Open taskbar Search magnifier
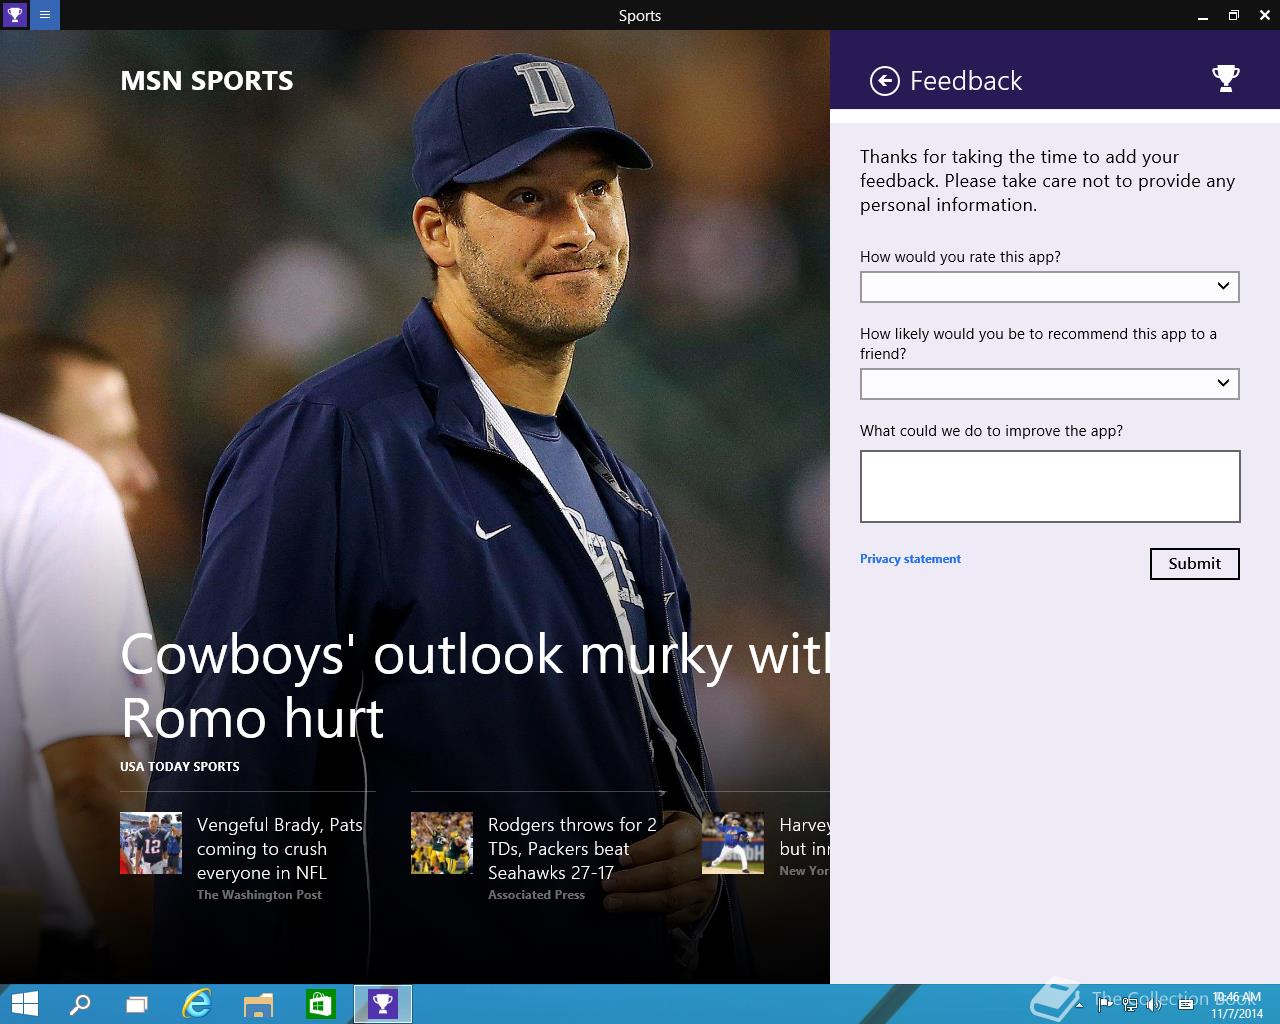Viewport: 1280px width, 1024px height. point(80,1004)
